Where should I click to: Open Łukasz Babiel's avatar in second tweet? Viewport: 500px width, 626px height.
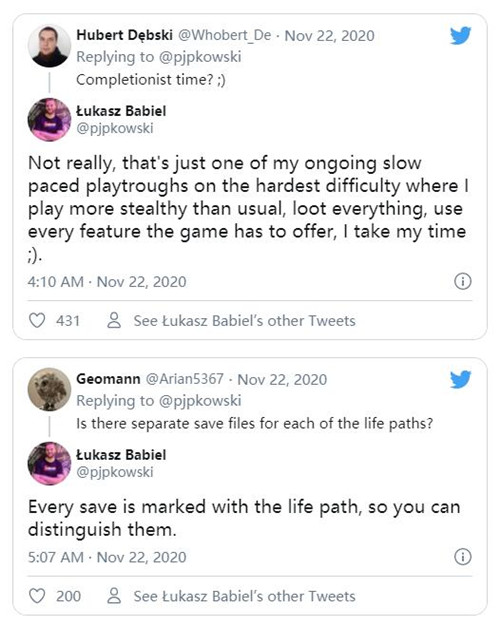click(49, 463)
